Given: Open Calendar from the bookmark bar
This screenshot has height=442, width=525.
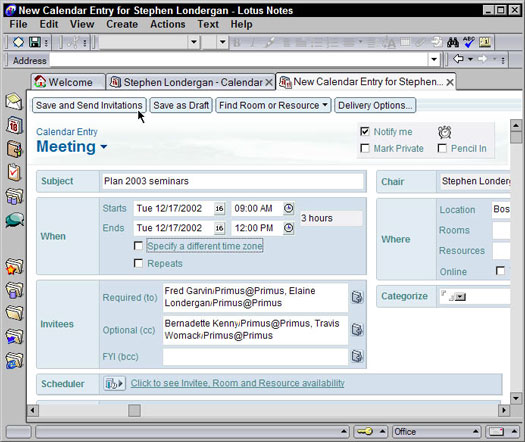Looking at the screenshot, I should pyautogui.click(x=14, y=125).
